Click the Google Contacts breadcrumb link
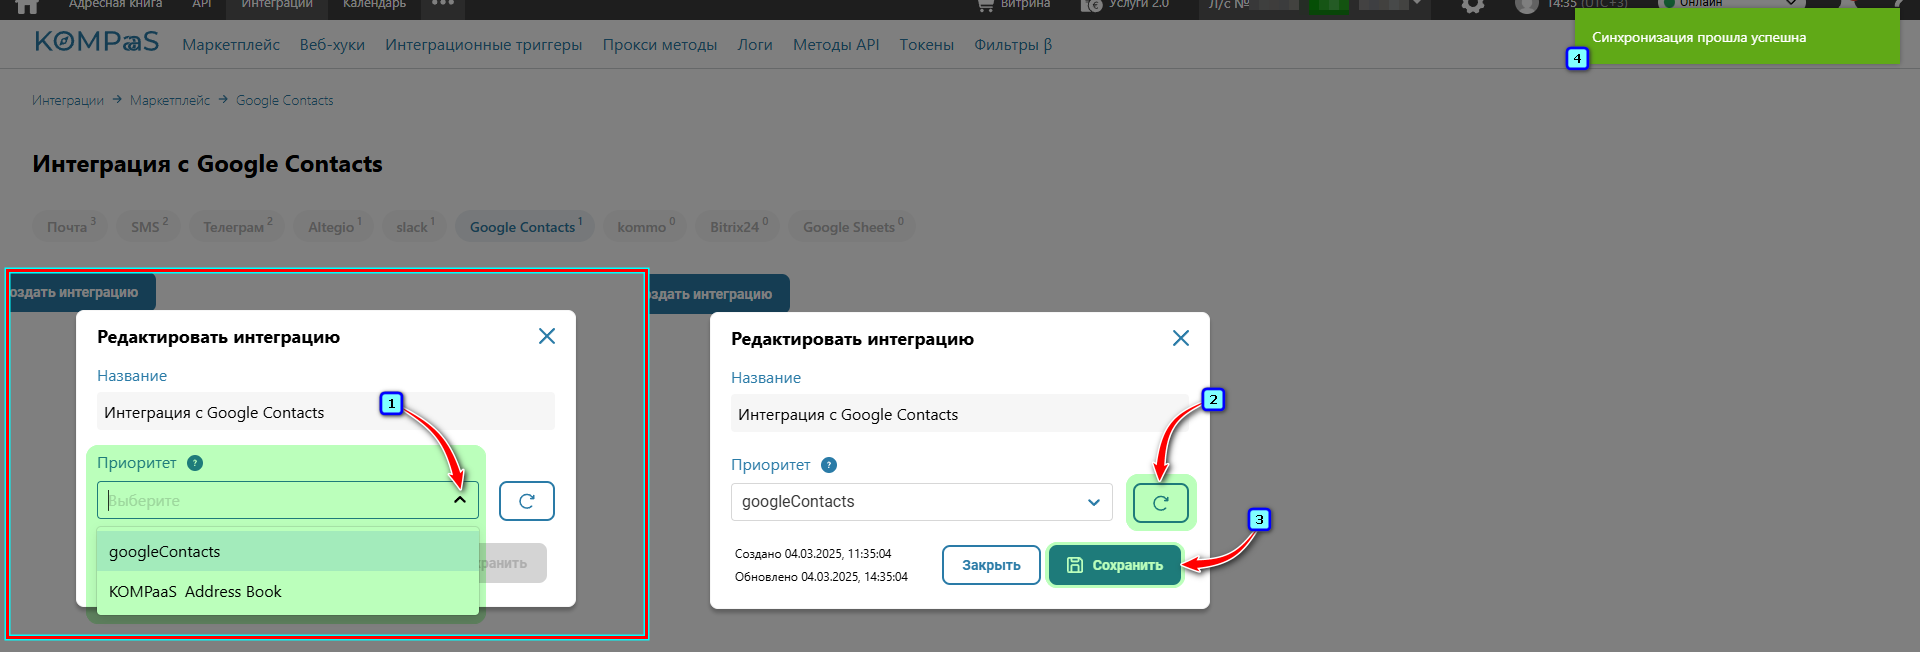 click(285, 100)
